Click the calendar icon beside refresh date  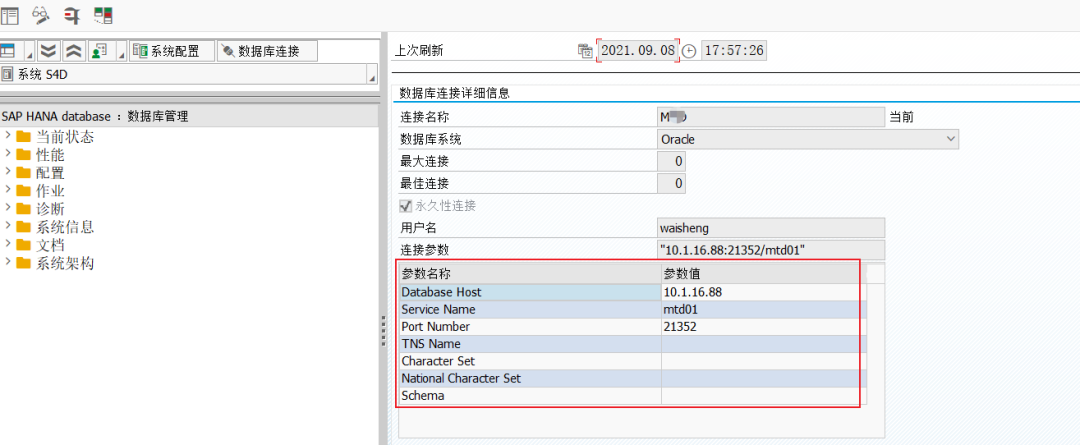click(585, 51)
